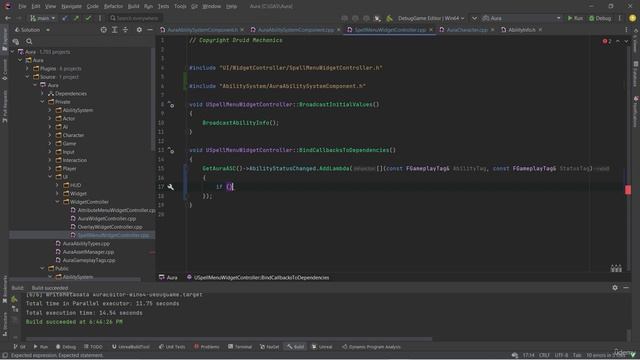Click collapse all icon in Solution panel

pos(125,30)
